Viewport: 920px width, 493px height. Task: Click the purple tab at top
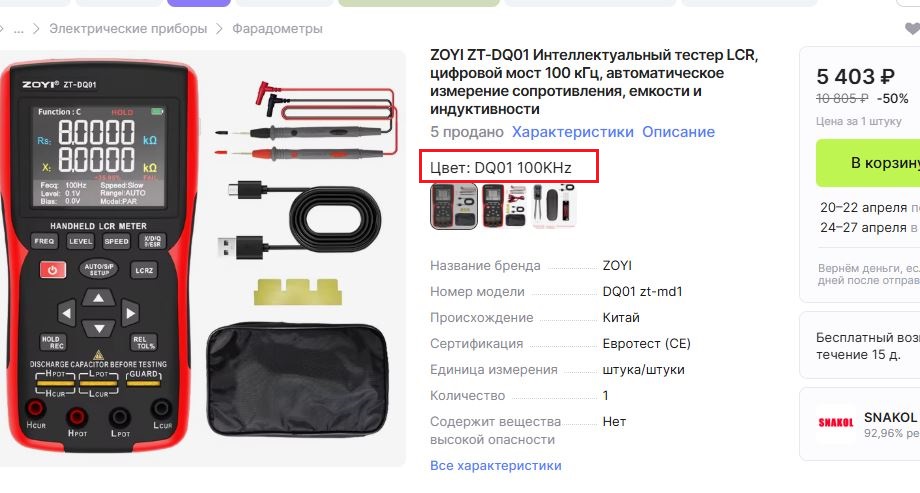[199, 3]
